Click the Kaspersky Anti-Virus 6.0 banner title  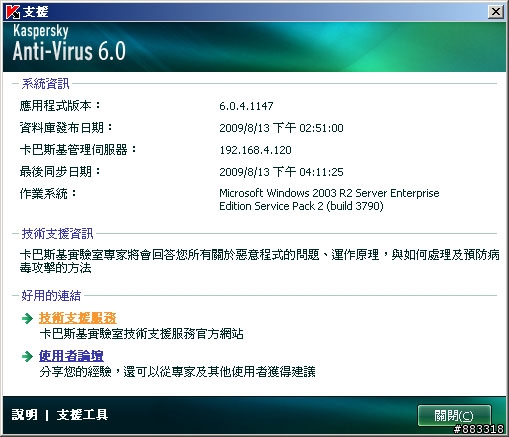click(69, 43)
